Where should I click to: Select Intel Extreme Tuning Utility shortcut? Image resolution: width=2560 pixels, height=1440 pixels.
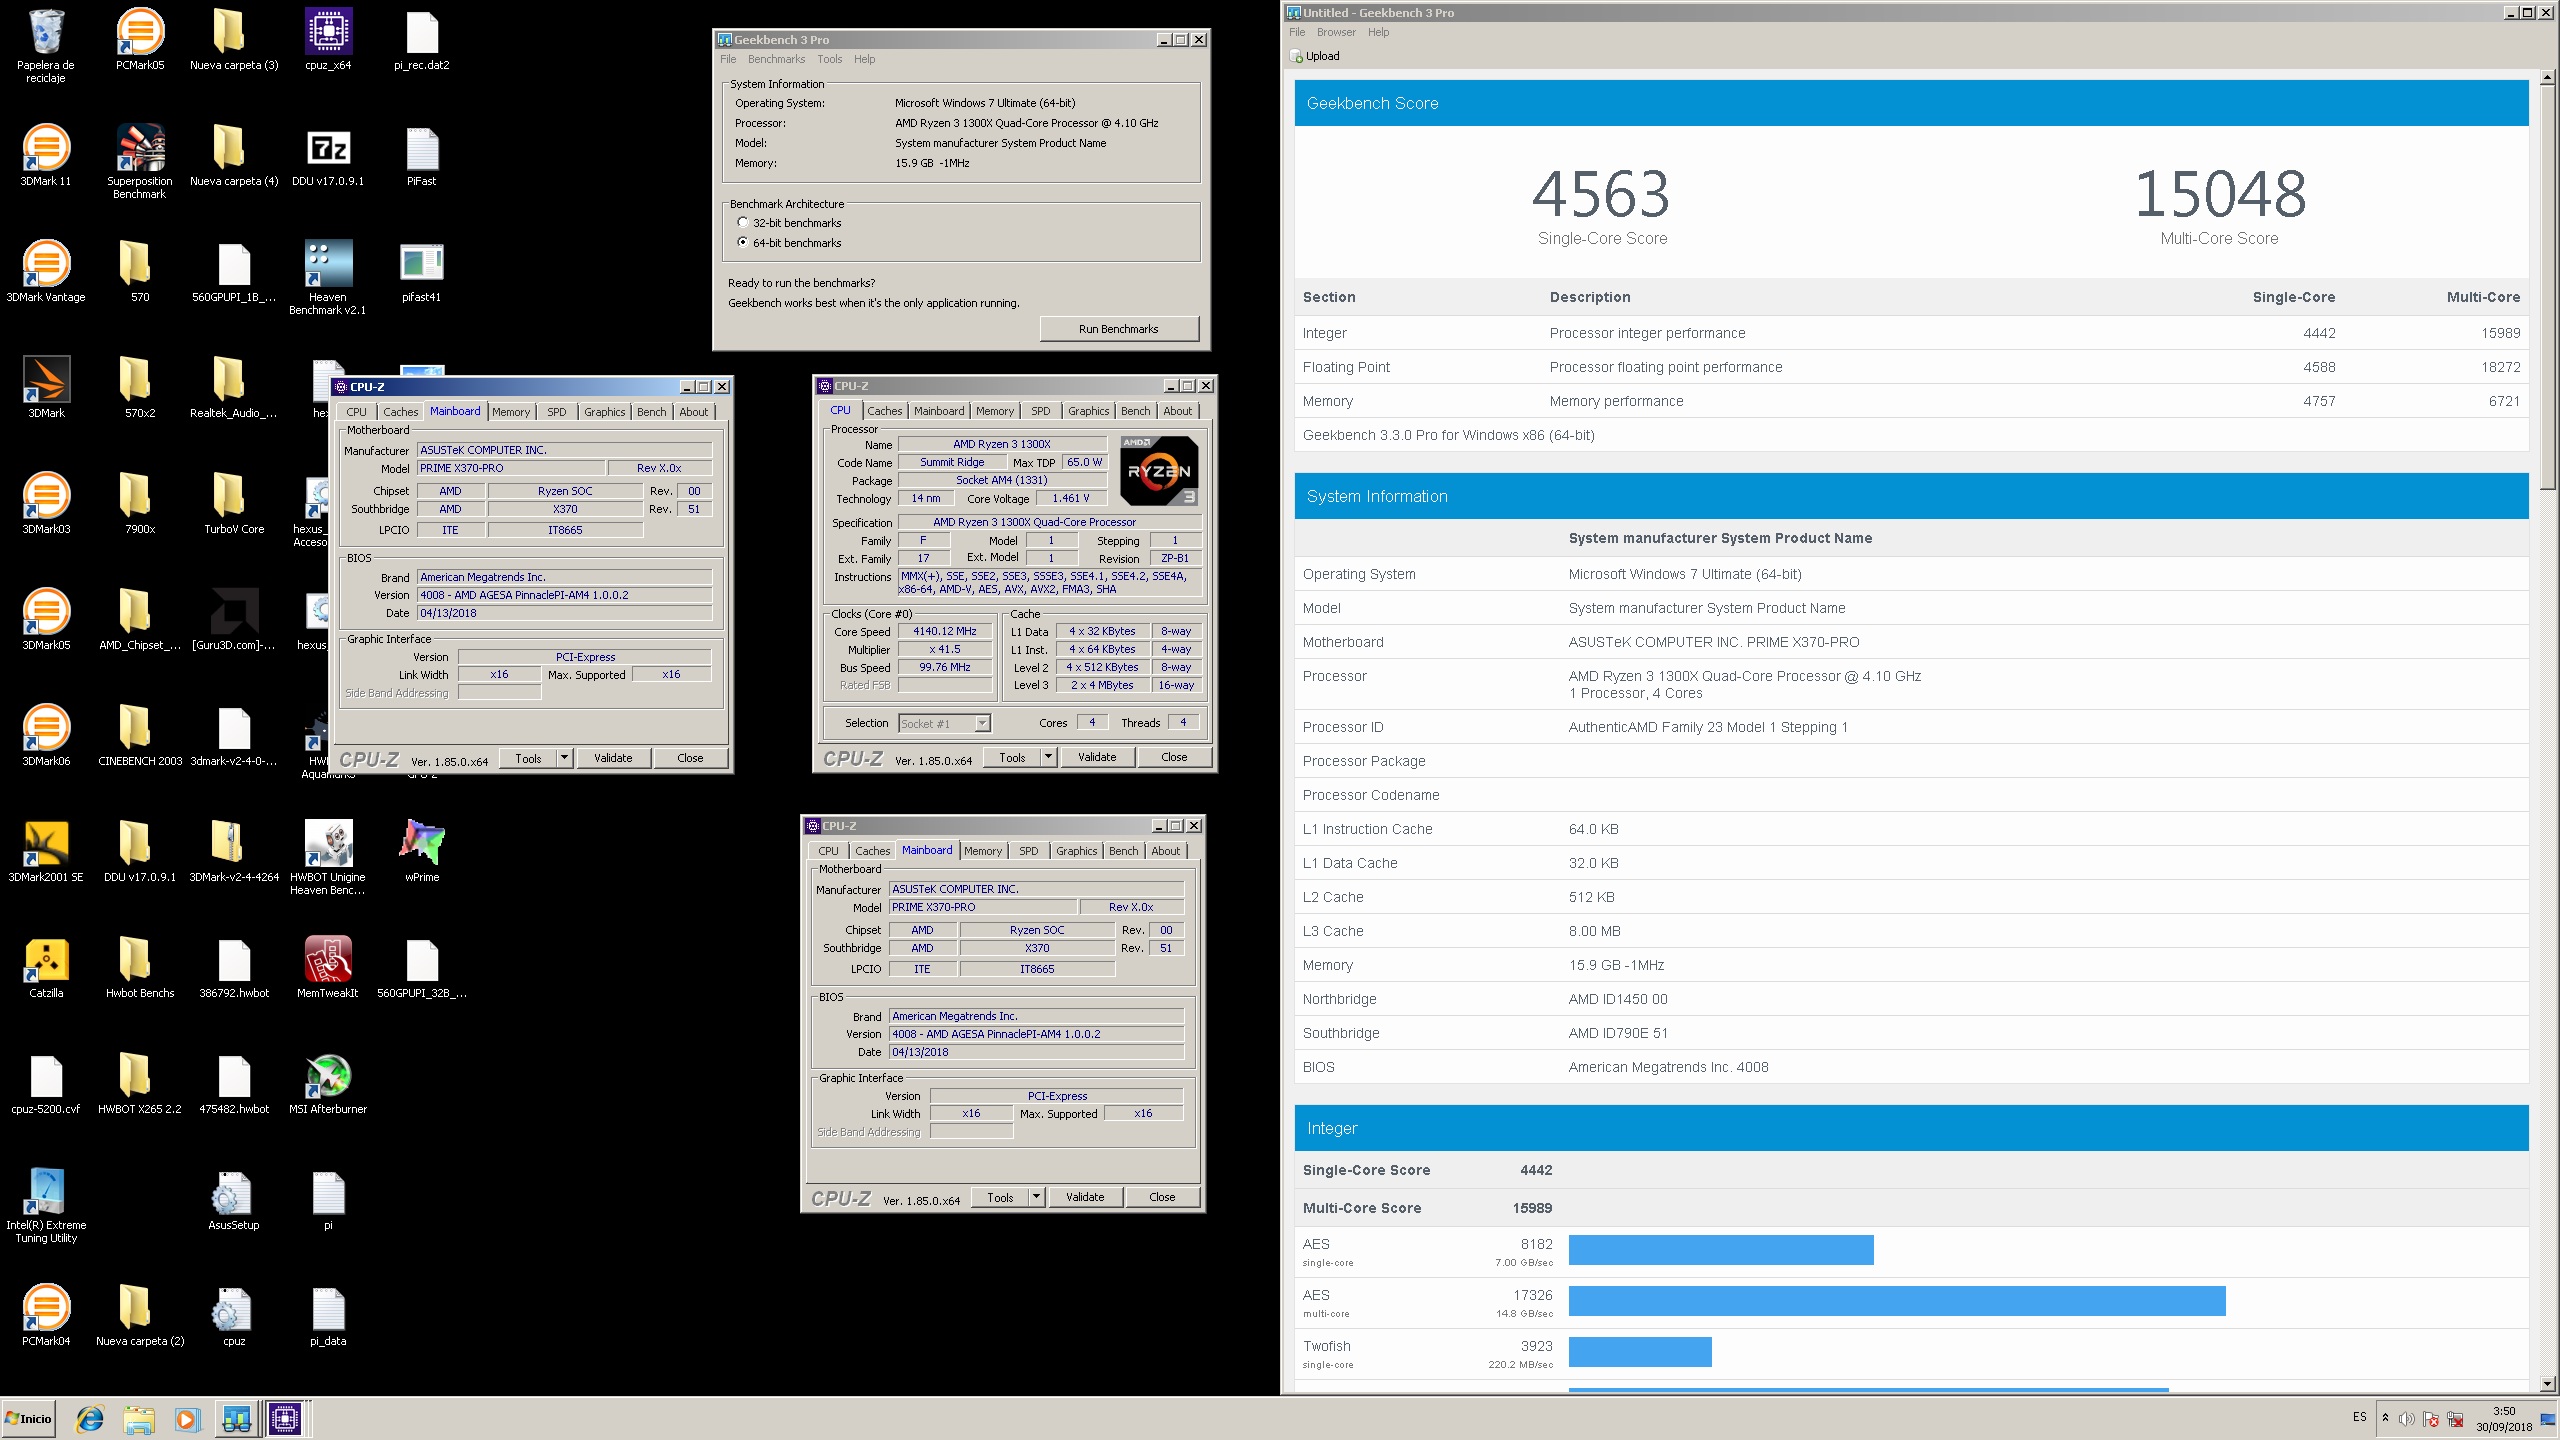[46, 1205]
